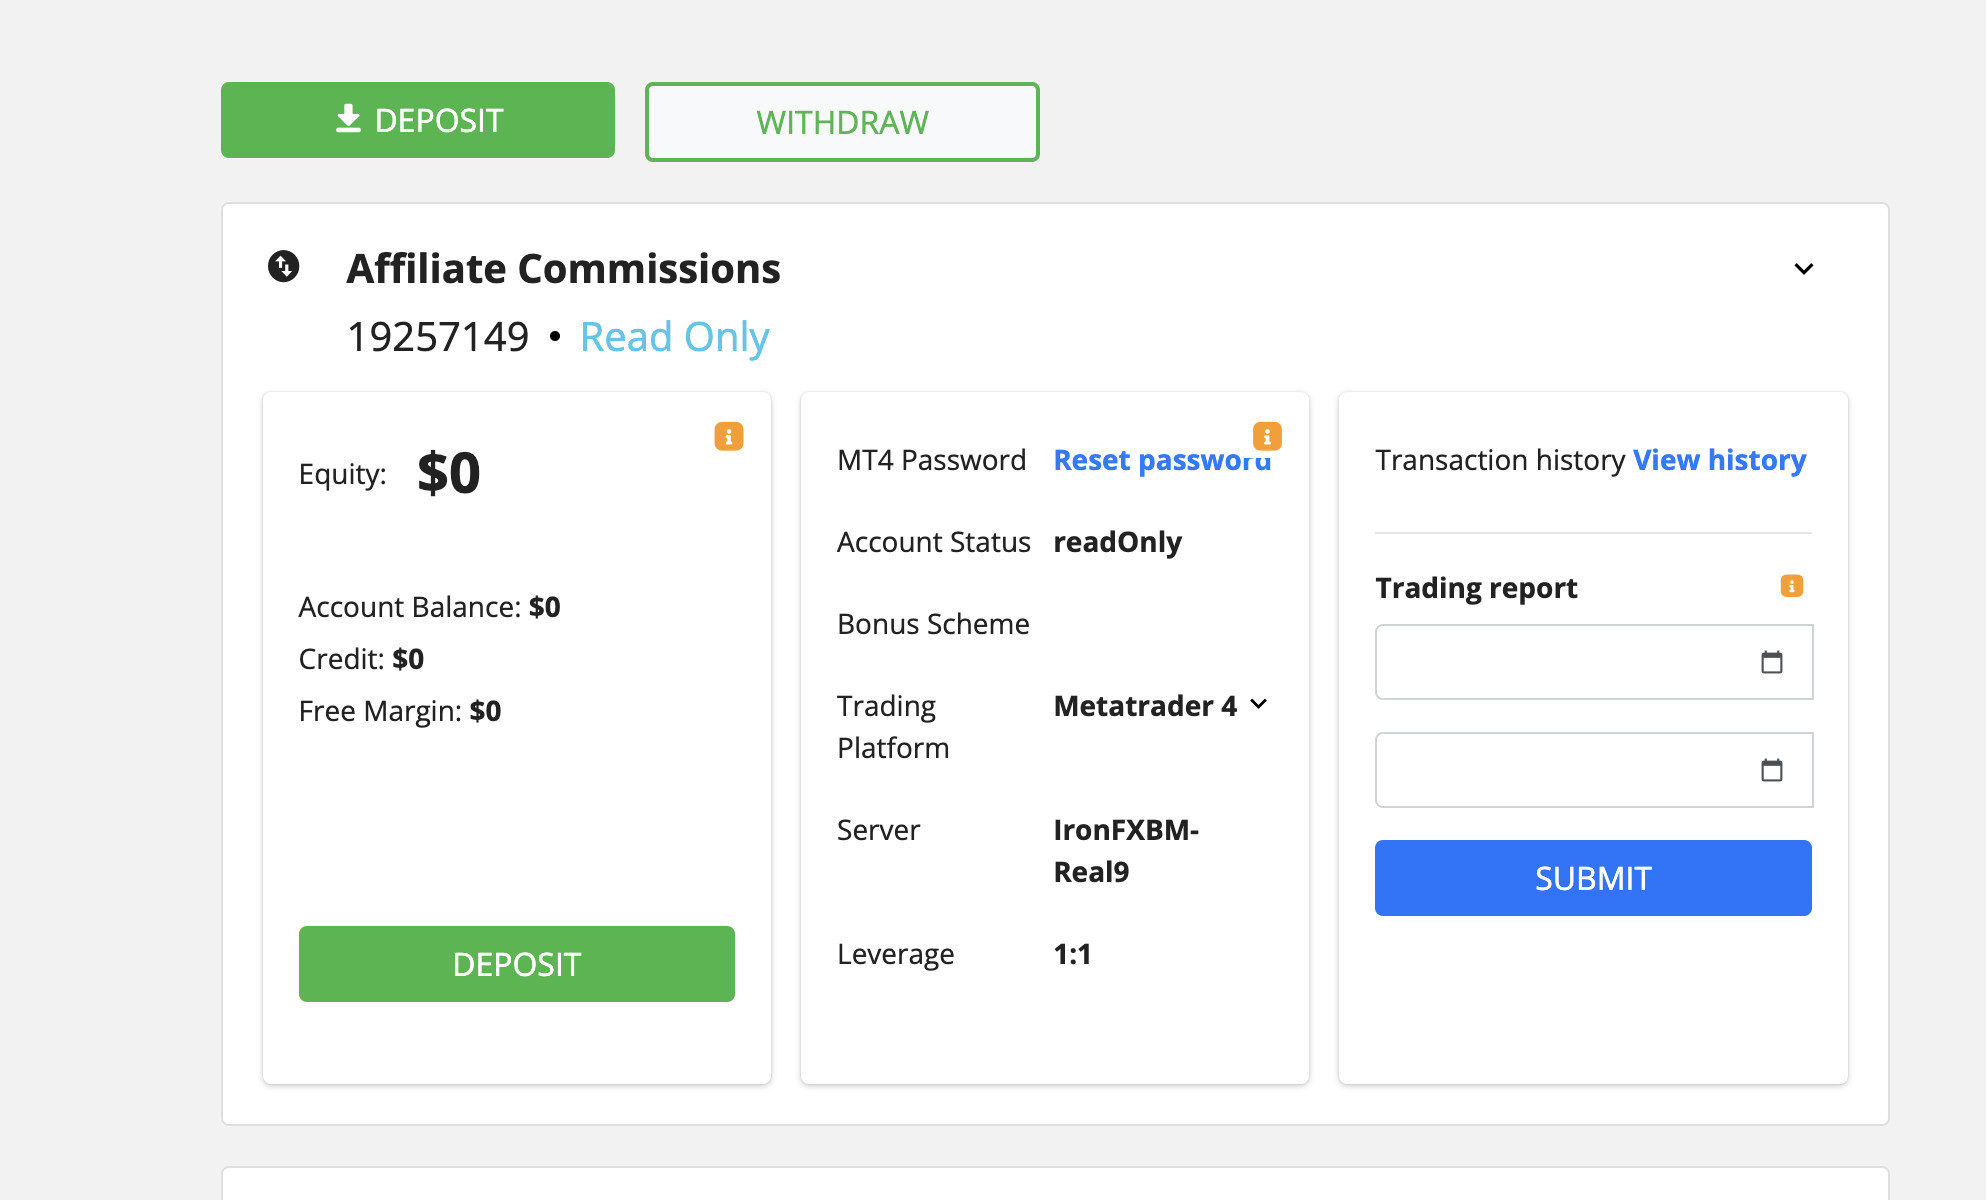The image size is (1986, 1200).
Task: Click the Affiliate Commissions circular arrows icon
Action: [284, 266]
